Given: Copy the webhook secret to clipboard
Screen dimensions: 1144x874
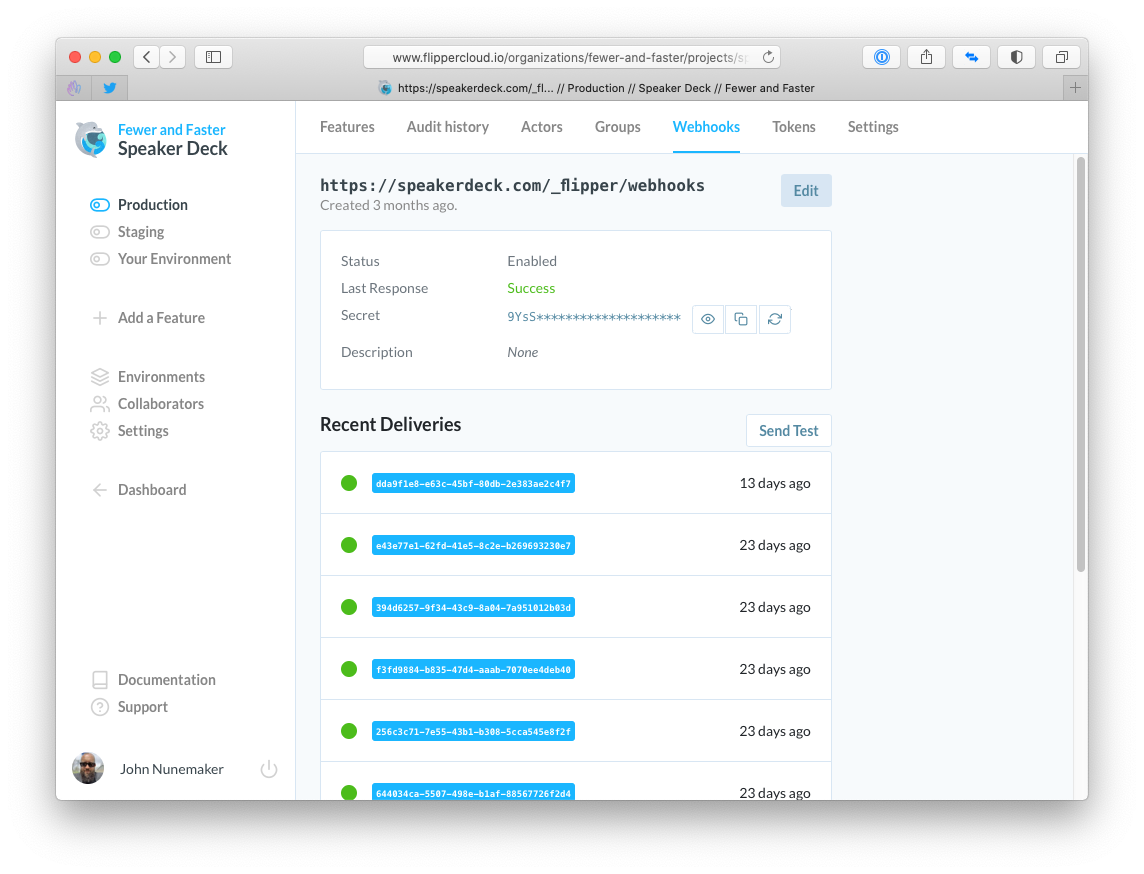Looking at the screenshot, I should tap(741, 319).
